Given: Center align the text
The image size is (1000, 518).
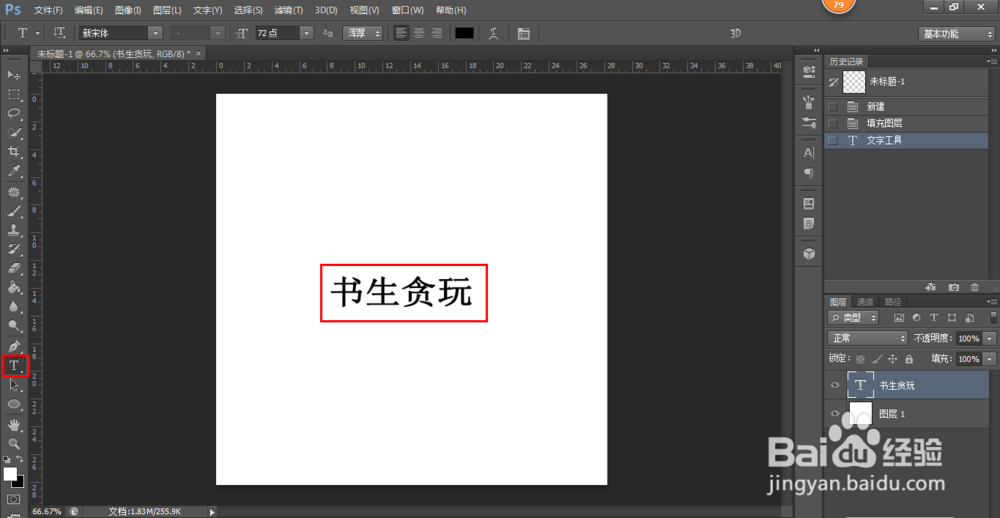Looking at the screenshot, I should click(419, 33).
